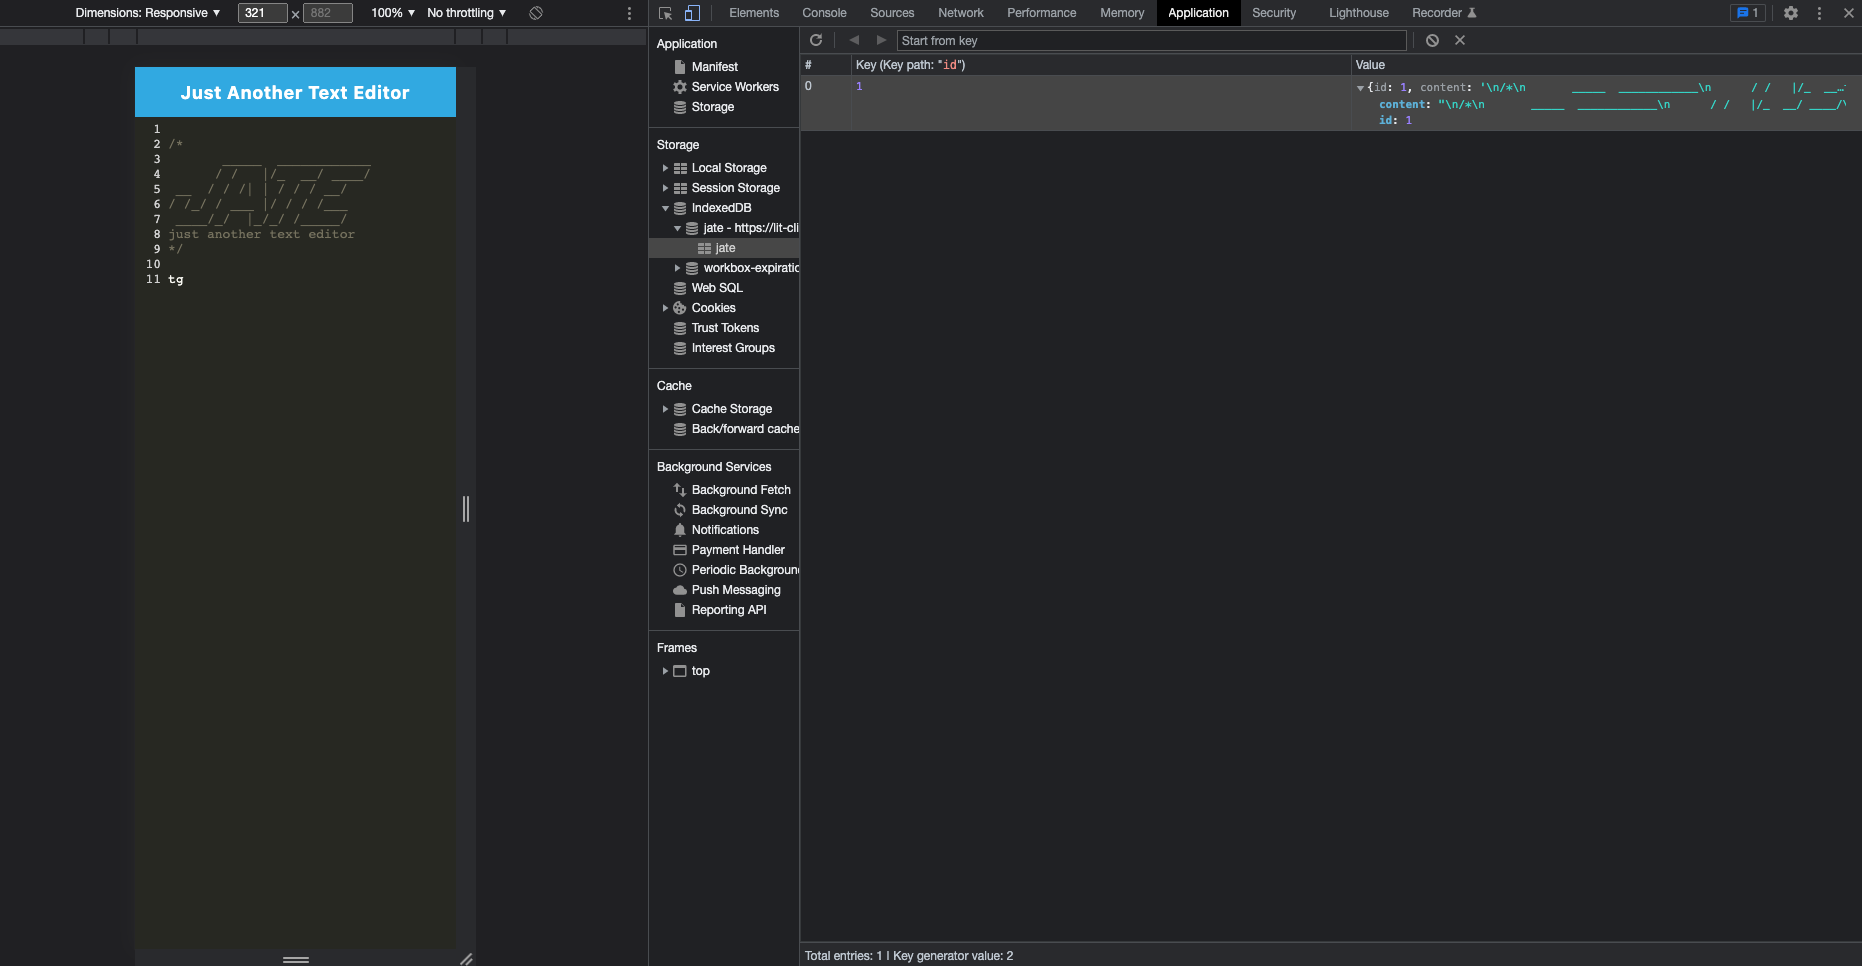Image resolution: width=1862 pixels, height=966 pixels.
Task: Click the Notifications bell icon
Action: 680,530
